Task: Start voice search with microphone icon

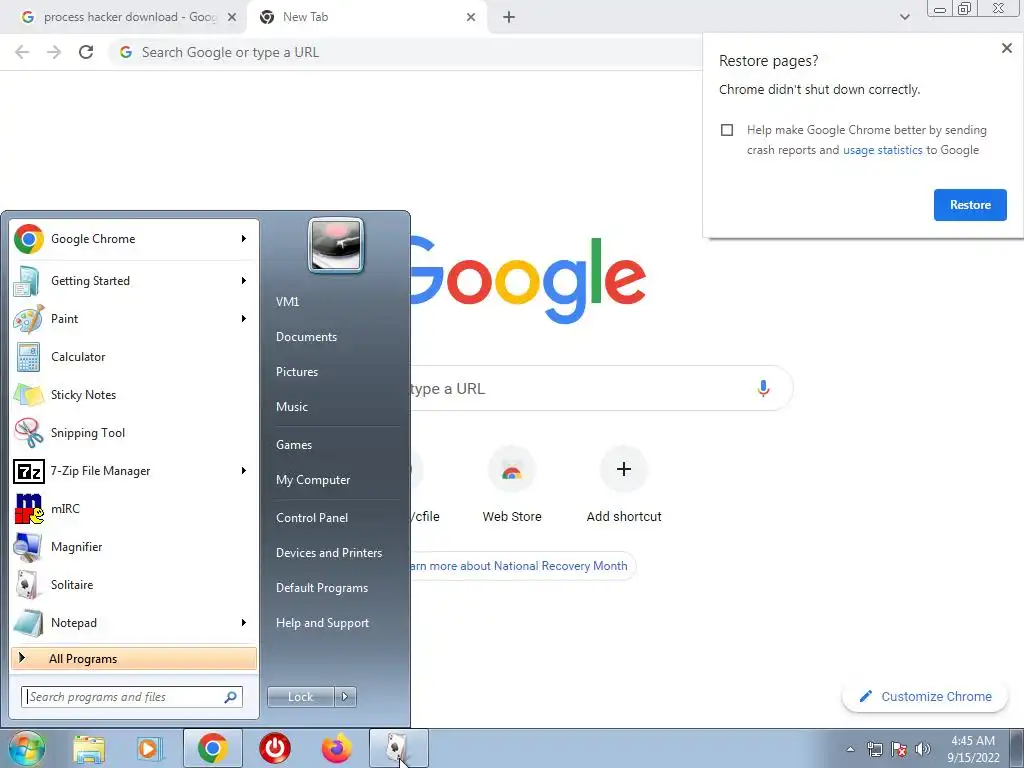Action: pyautogui.click(x=763, y=389)
